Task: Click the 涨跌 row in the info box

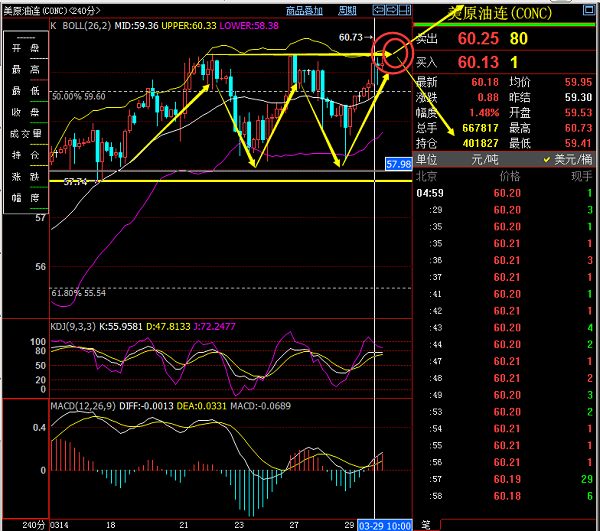Action: tap(26, 177)
